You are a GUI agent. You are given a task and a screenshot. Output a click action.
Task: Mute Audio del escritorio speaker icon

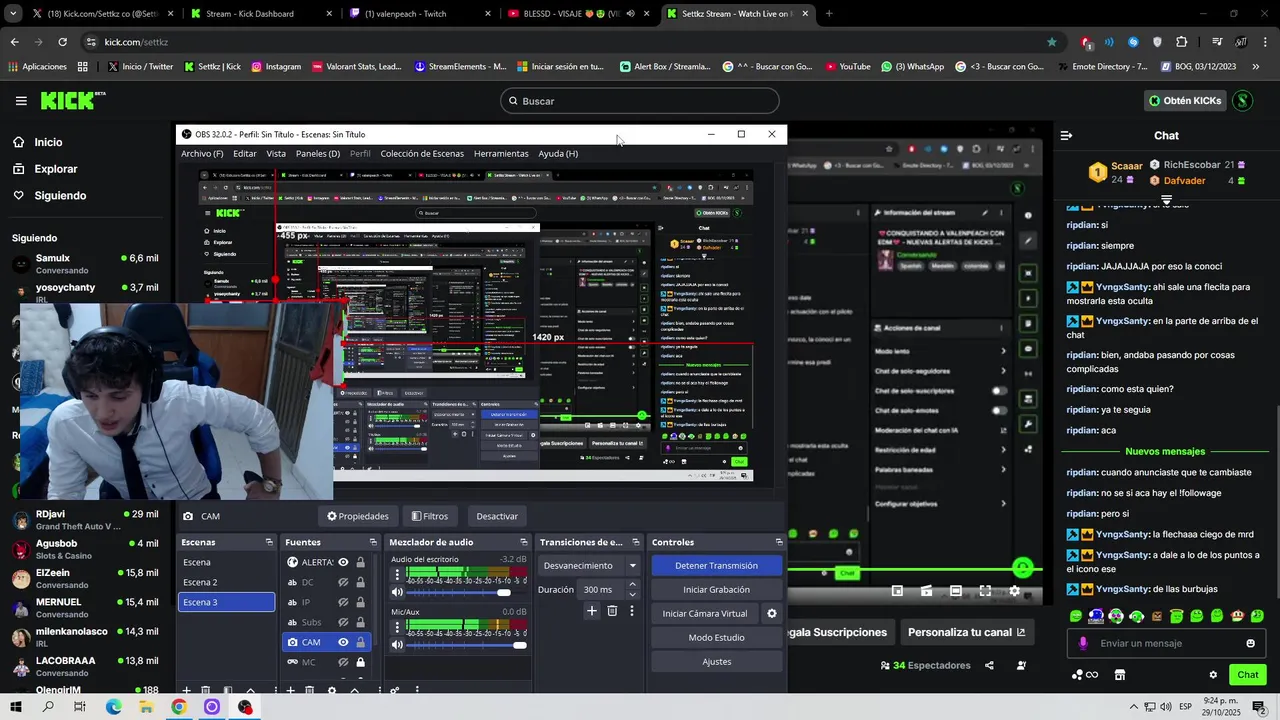(x=397, y=592)
